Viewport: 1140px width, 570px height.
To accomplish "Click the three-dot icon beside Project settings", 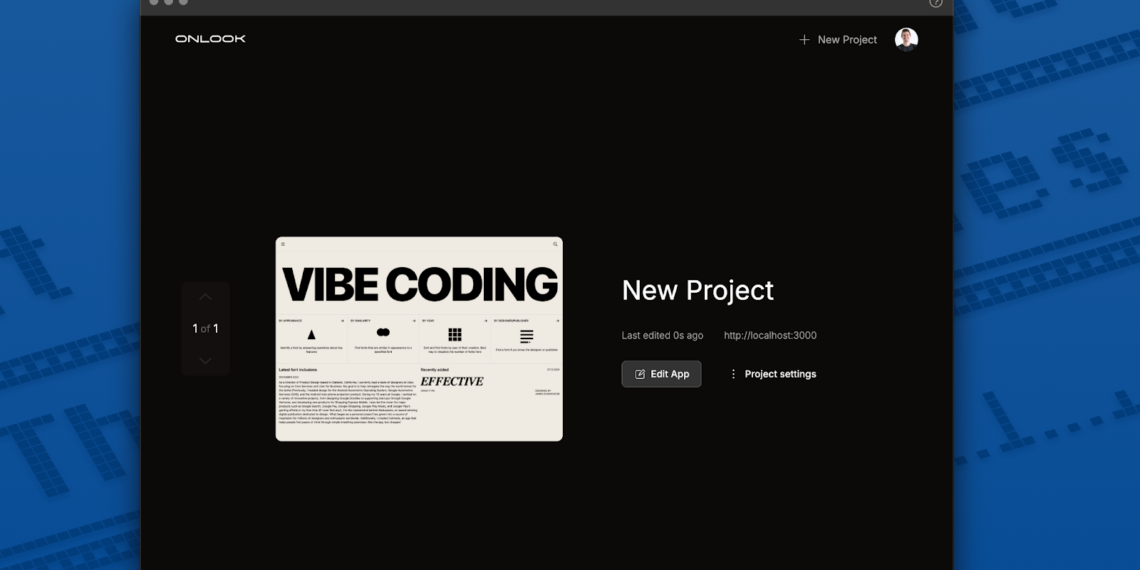I will (x=733, y=374).
